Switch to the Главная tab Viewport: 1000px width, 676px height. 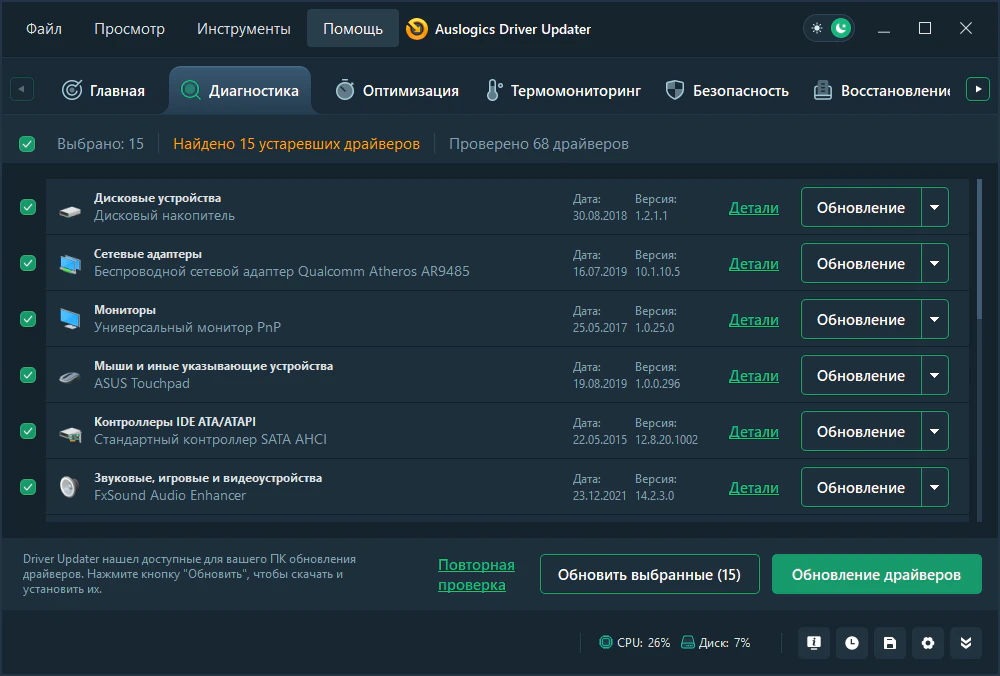(103, 91)
